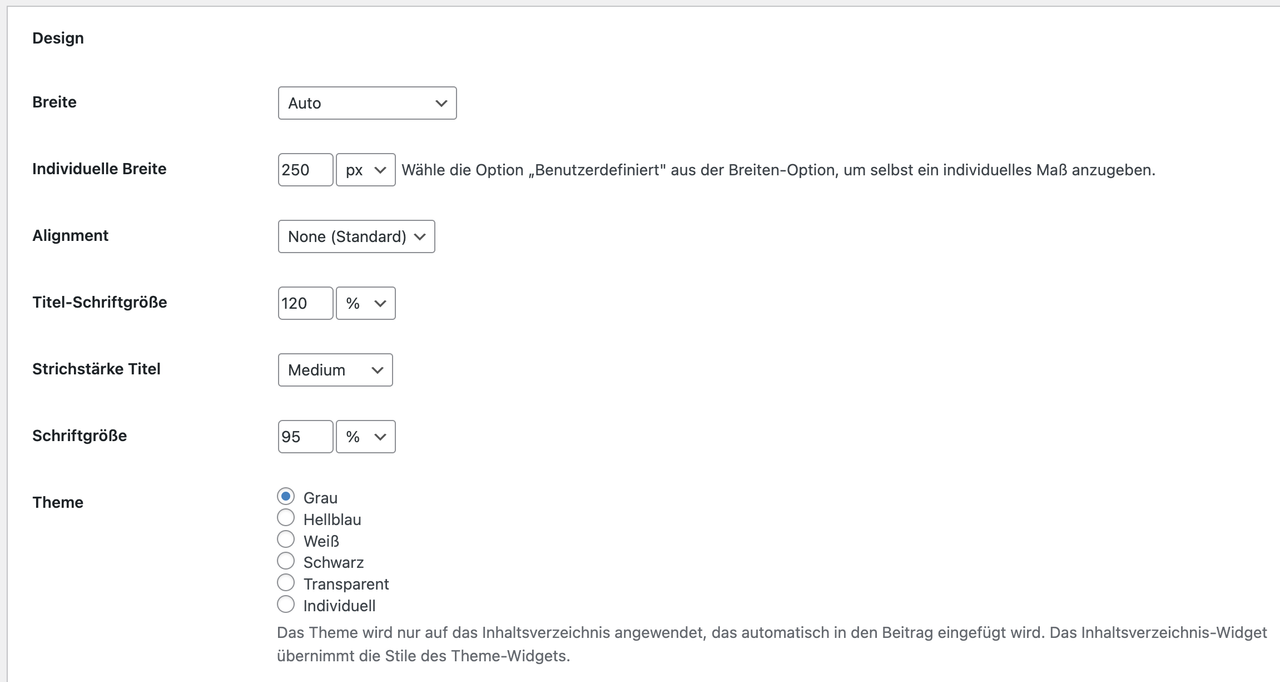This screenshot has height=682, width=1280.
Task: Click the description starting 'Das Theme wird nur'
Action: tap(772, 645)
